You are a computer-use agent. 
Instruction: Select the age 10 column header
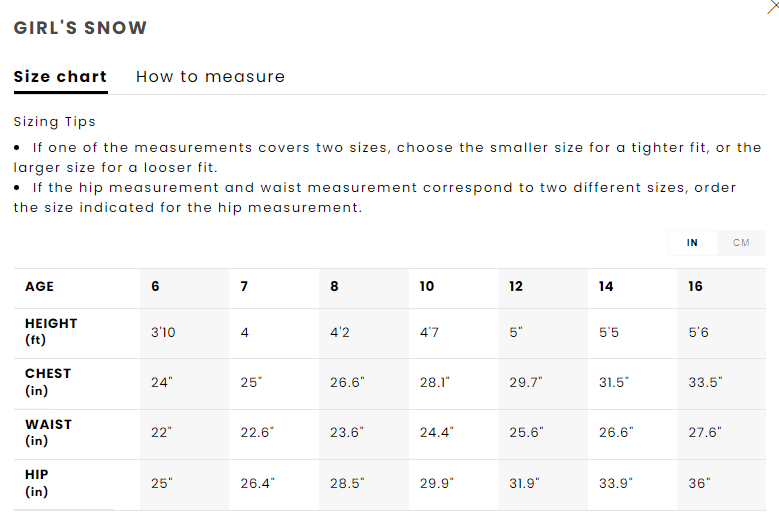(x=427, y=286)
